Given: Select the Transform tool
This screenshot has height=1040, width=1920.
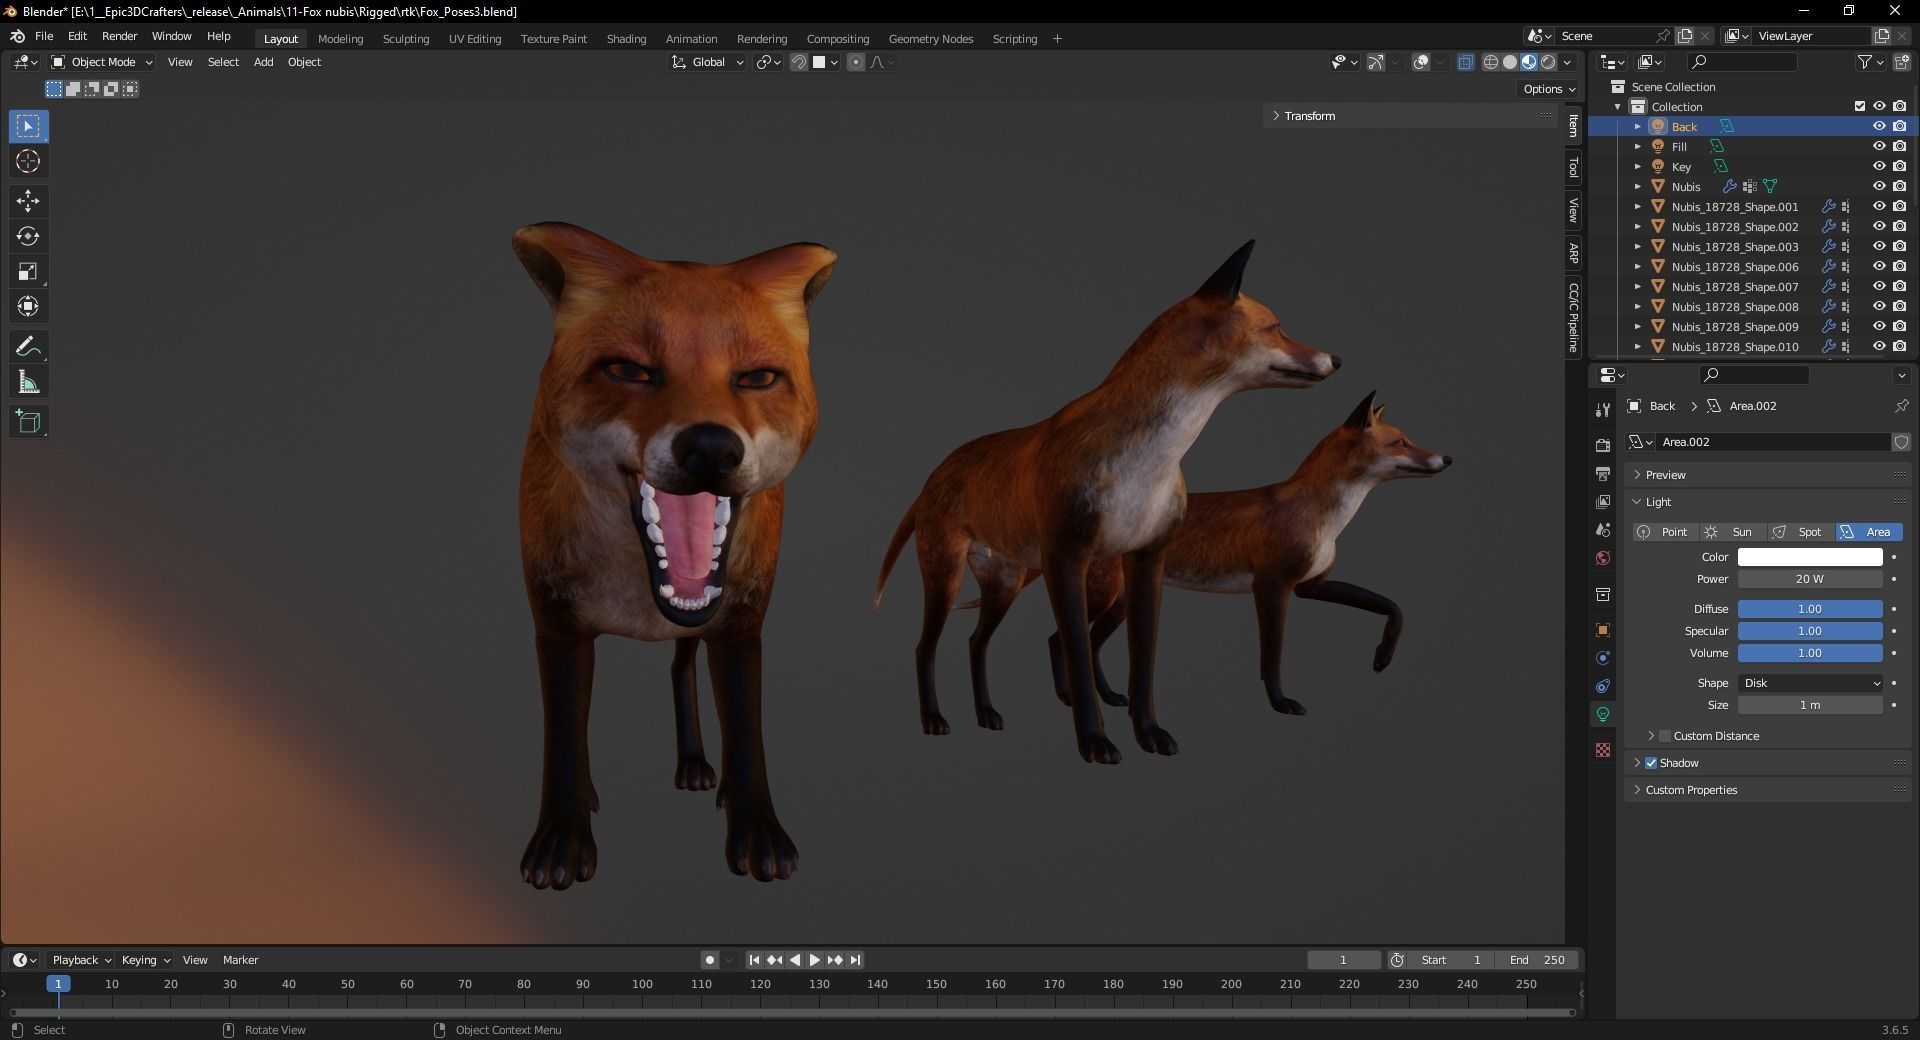Looking at the screenshot, I should click(28, 306).
